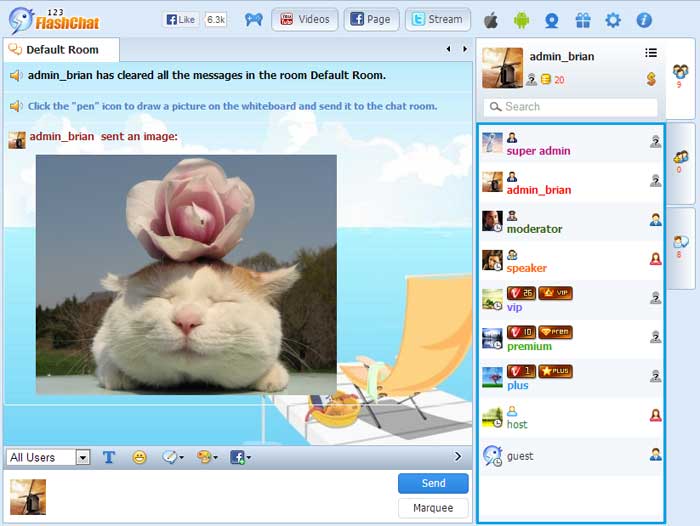Click the Send button
The height and width of the screenshot is (526, 700).
click(x=433, y=483)
